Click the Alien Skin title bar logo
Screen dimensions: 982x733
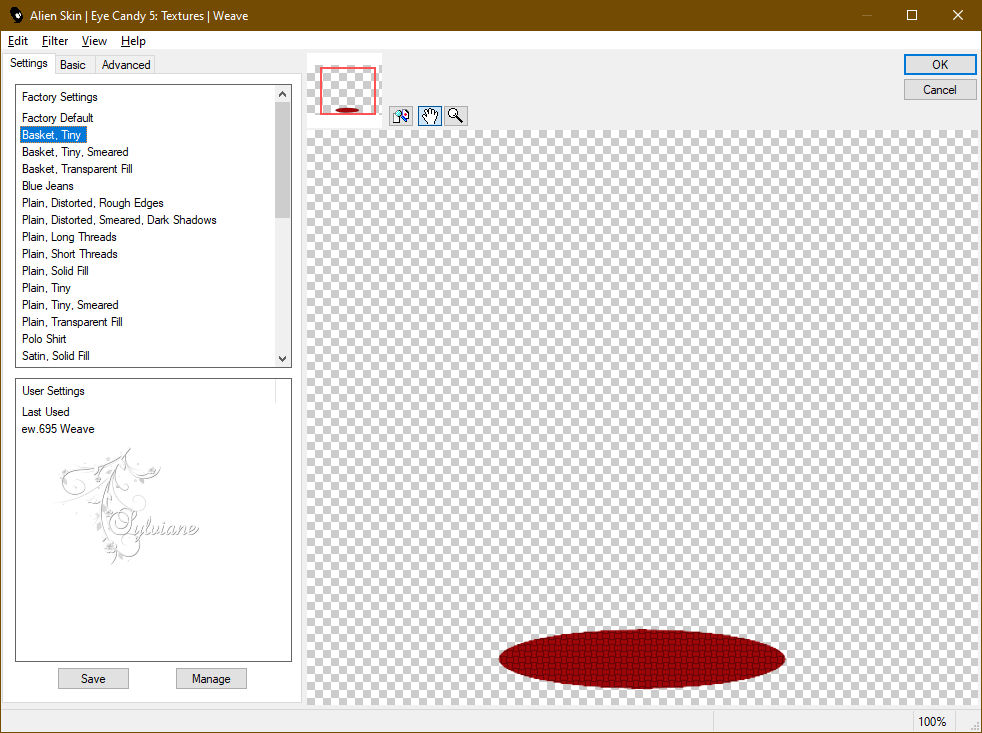click(16, 15)
